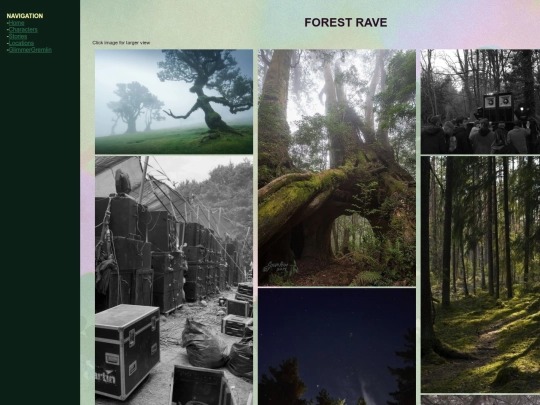Open the GlimmerGremlin link
The height and width of the screenshot is (405, 540).
click(x=30, y=50)
